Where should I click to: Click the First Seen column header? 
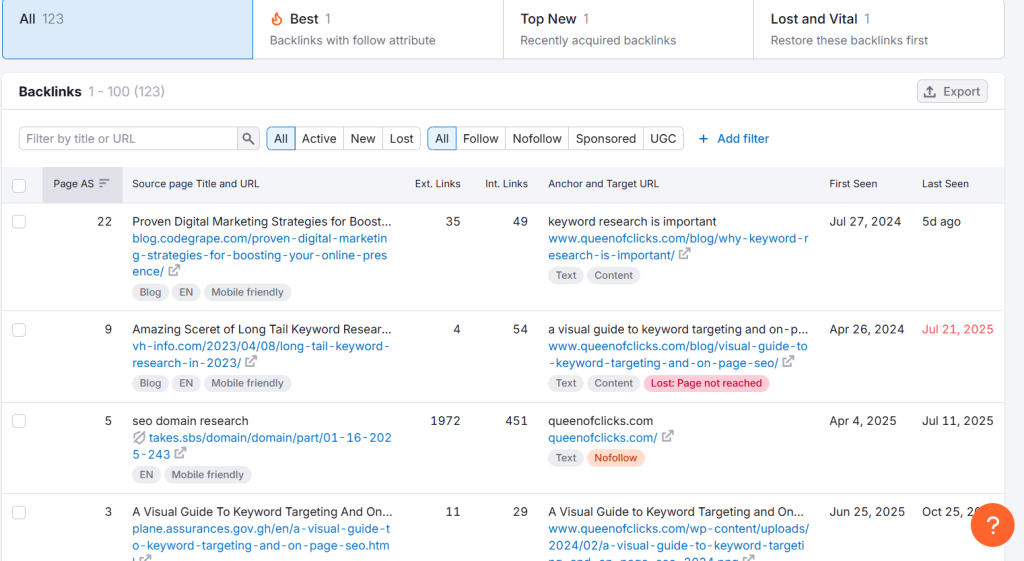coord(853,184)
